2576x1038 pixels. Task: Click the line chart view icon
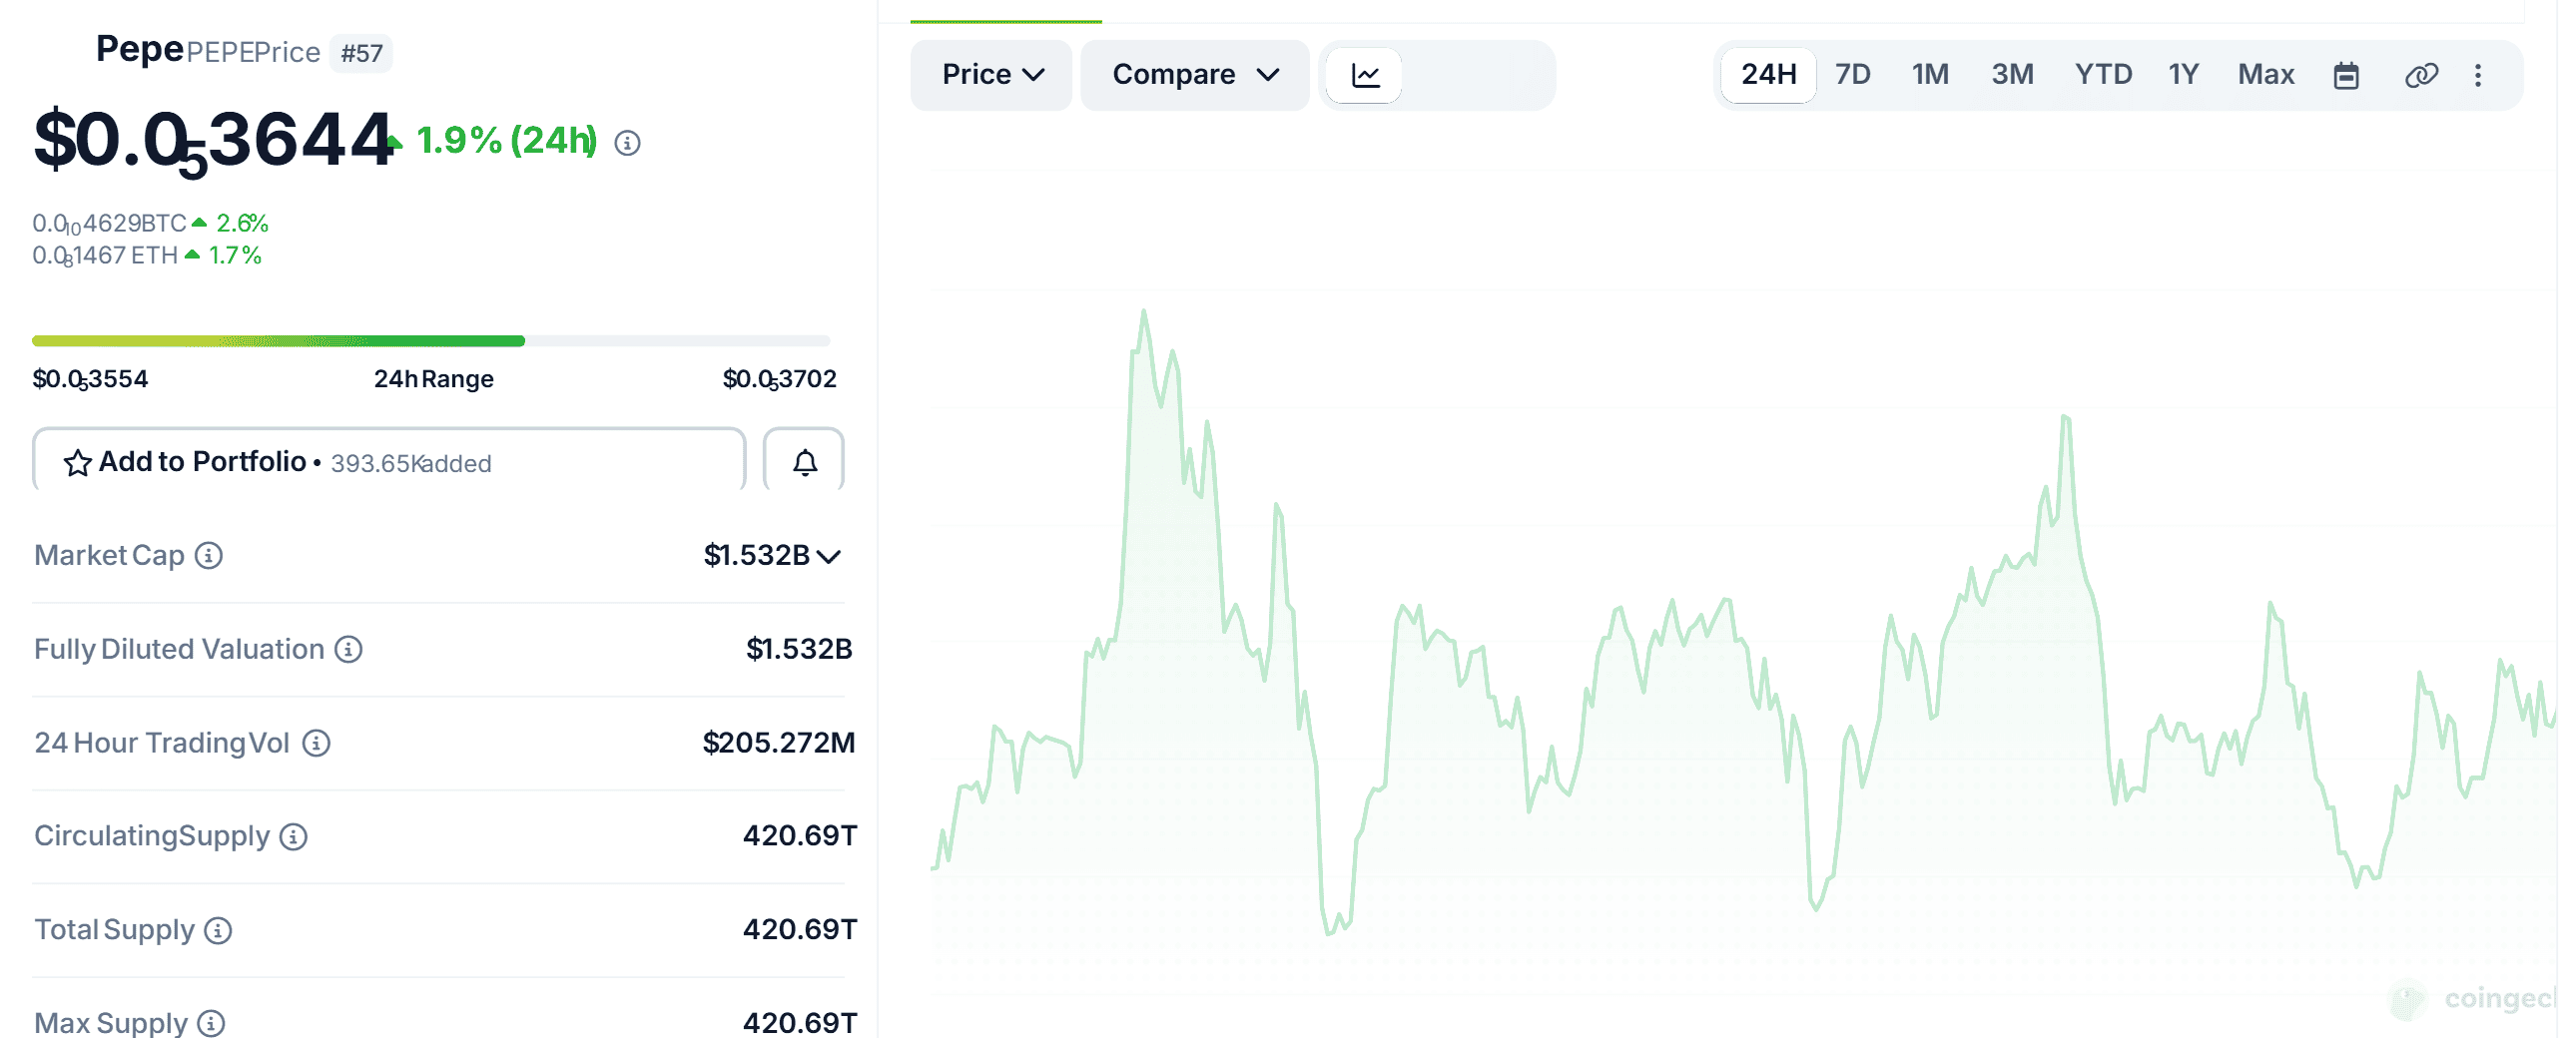click(1364, 75)
